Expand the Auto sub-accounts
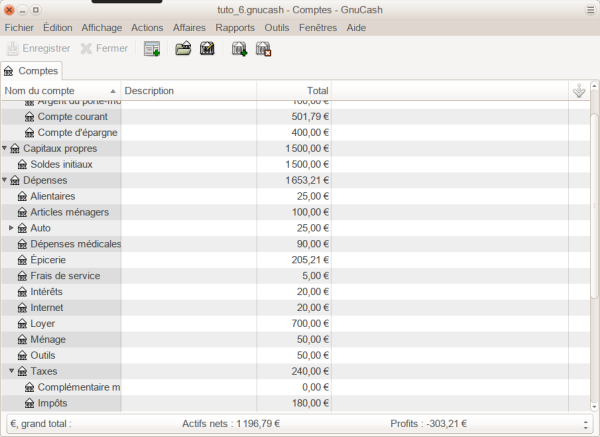The width and height of the screenshot is (600, 437). [x=12, y=228]
